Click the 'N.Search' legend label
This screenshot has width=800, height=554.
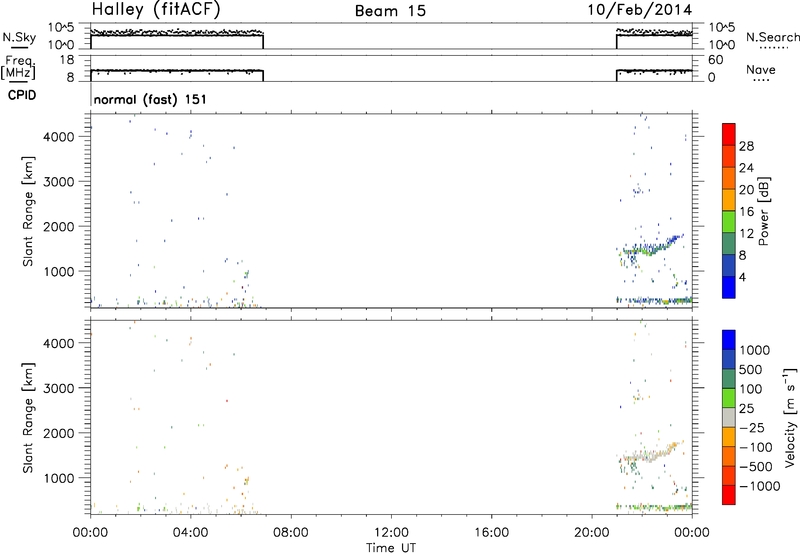coord(773,37)
